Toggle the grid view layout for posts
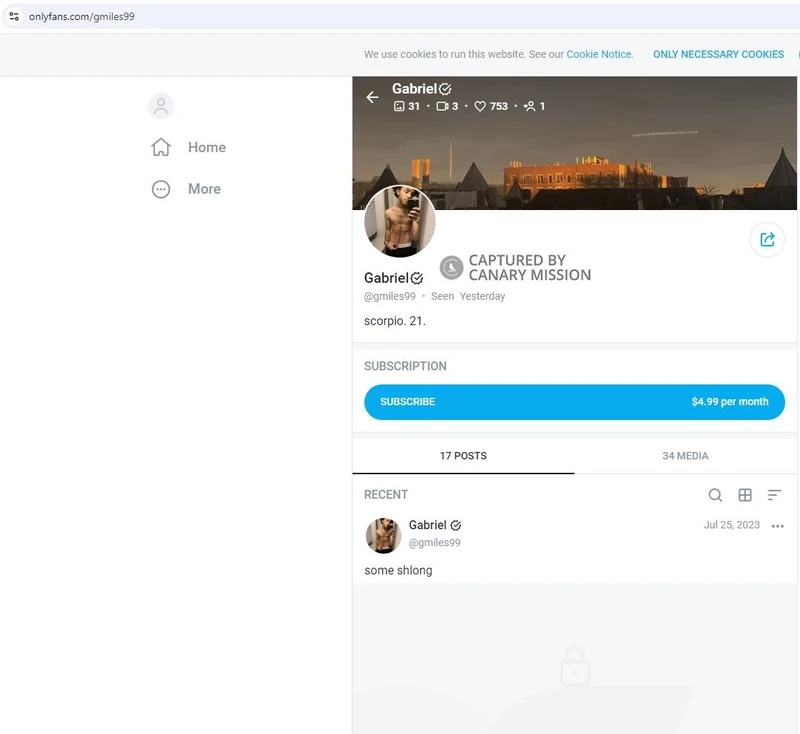This screenshot has width=800, height=734. tap(745, 495)
